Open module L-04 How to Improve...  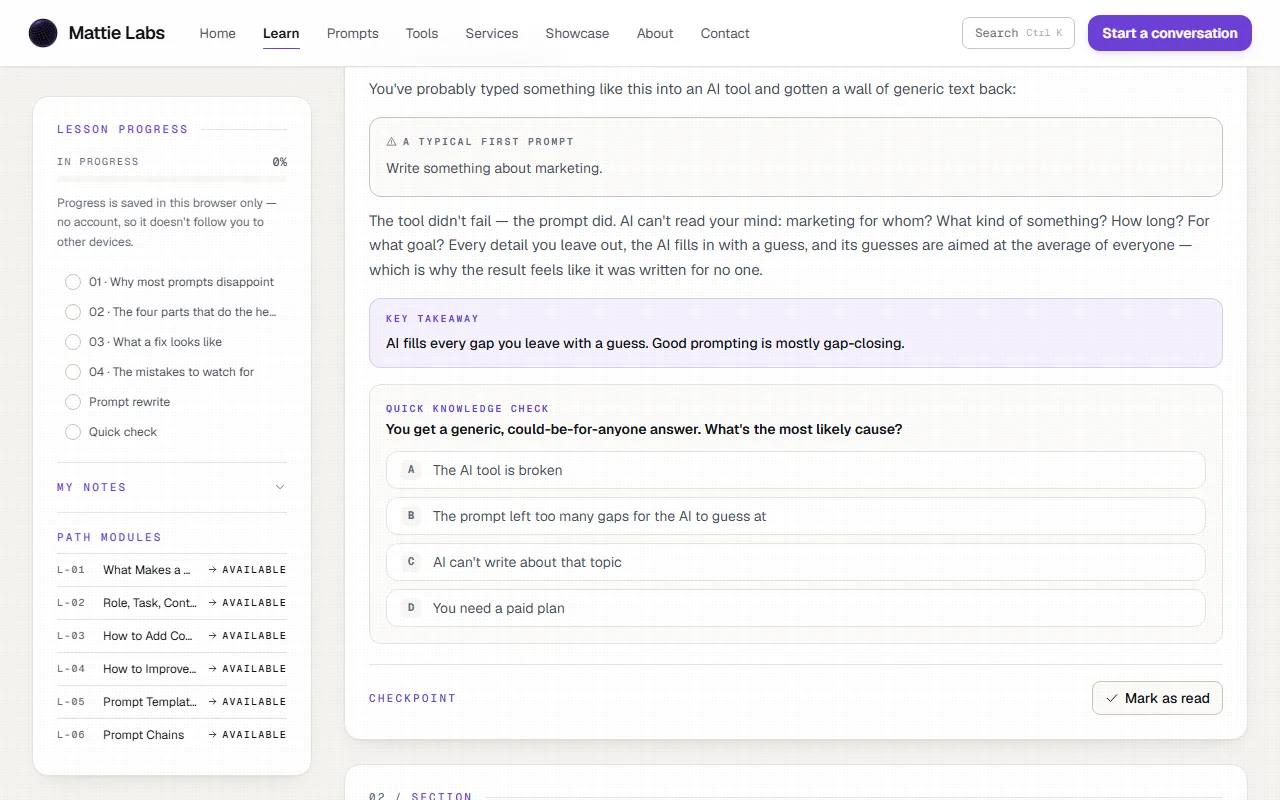tap(172, 669)
